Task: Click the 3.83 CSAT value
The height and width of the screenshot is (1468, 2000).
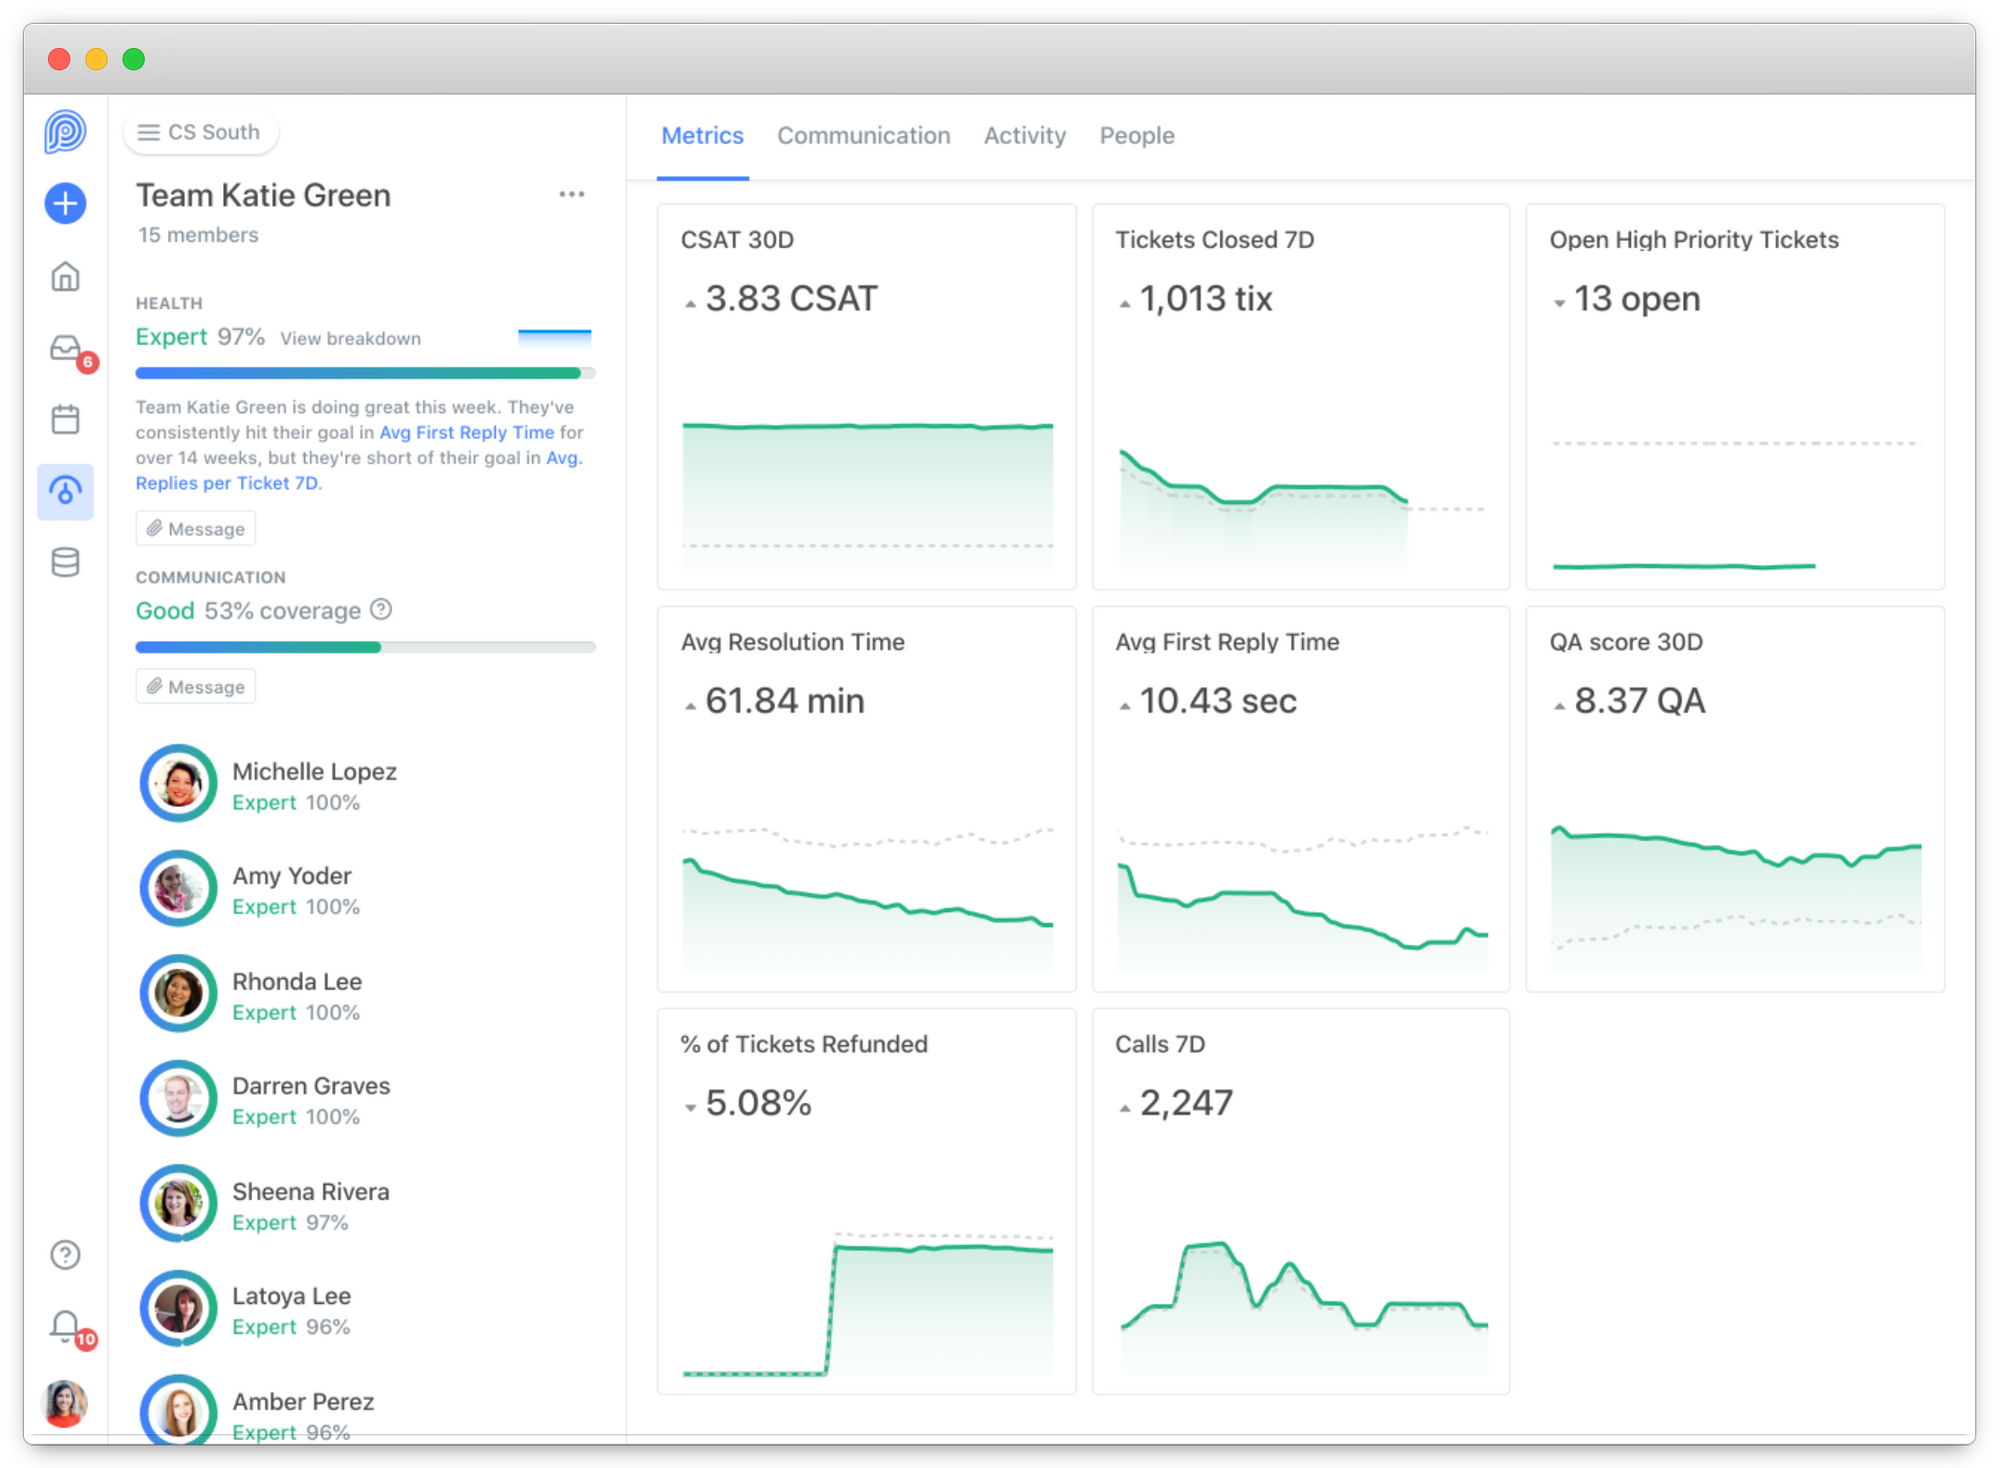Action: (791, 298)
